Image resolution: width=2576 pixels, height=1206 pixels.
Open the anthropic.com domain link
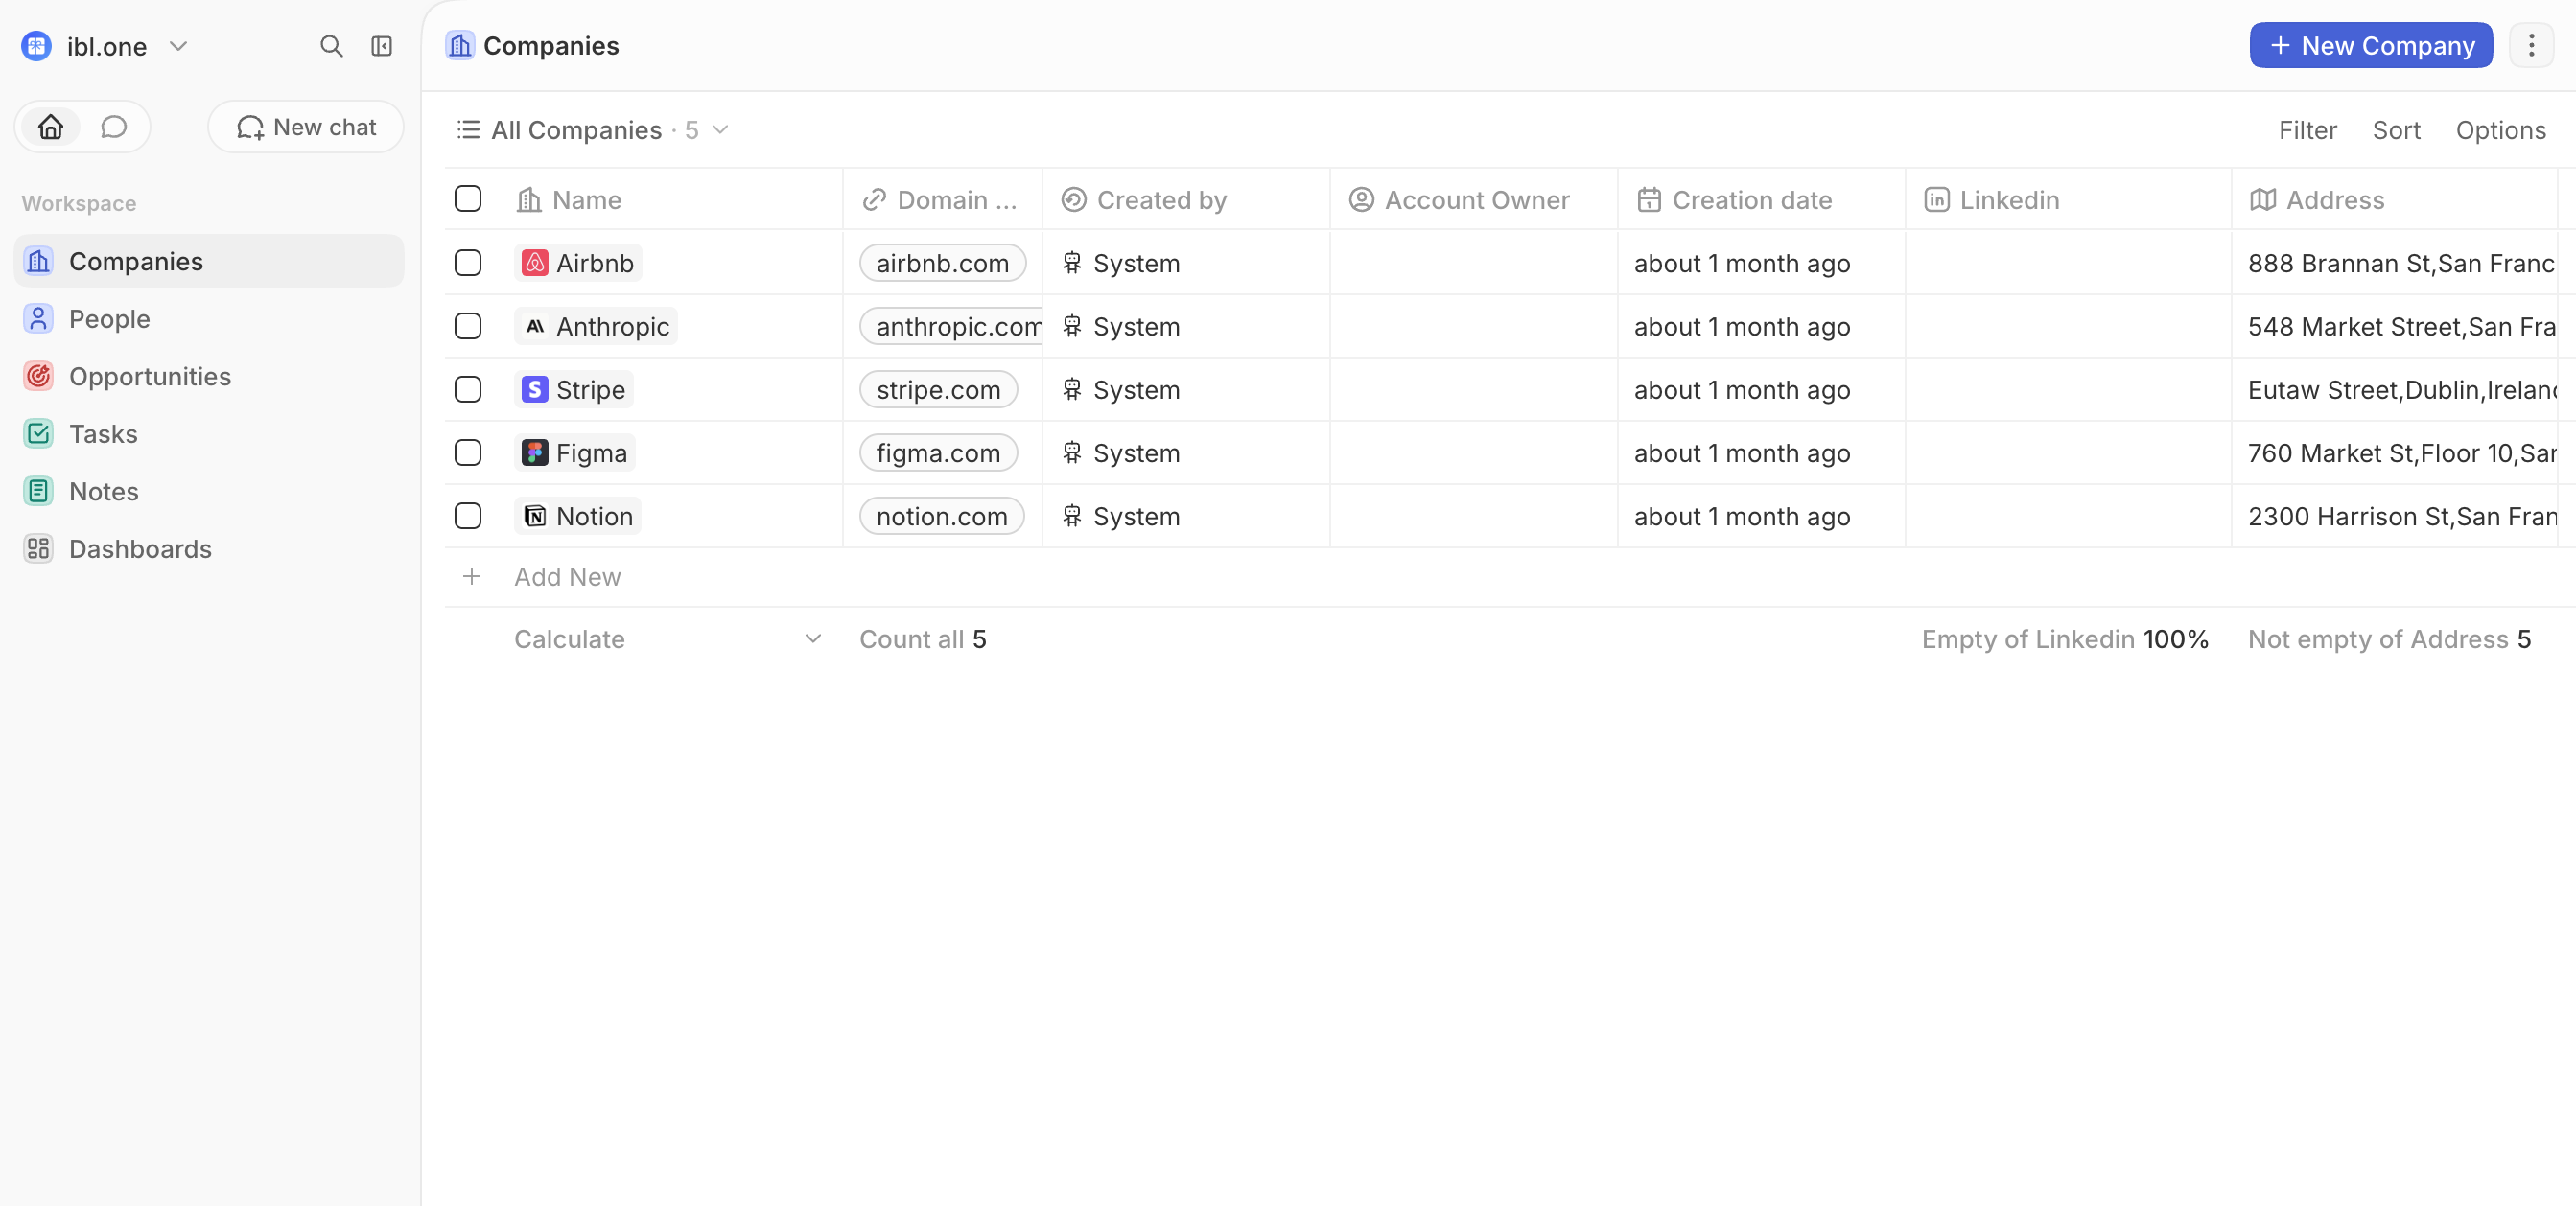(951, 326)
